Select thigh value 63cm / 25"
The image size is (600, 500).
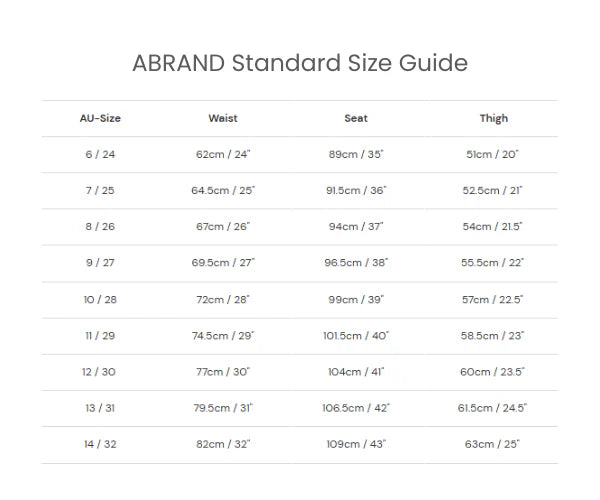click(x=492, y=444)
